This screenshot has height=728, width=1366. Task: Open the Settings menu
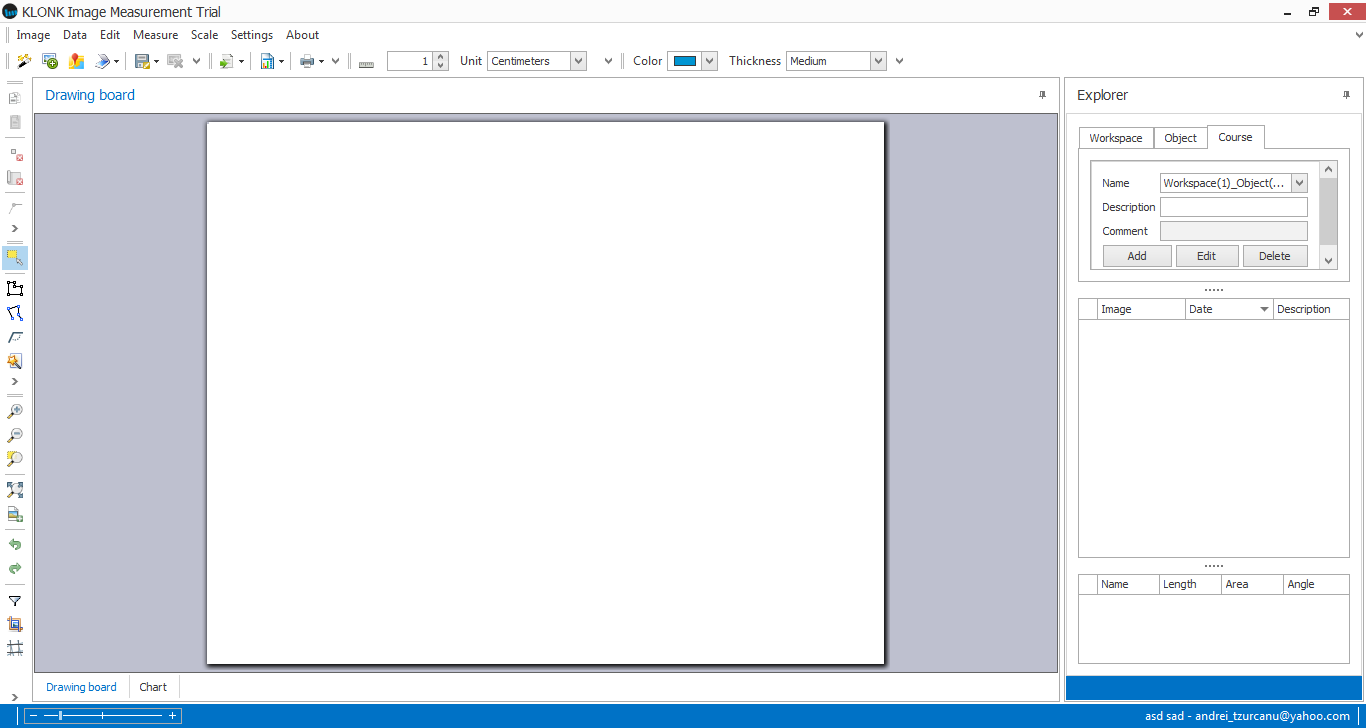pyautogui.click(x=252, y=35)
